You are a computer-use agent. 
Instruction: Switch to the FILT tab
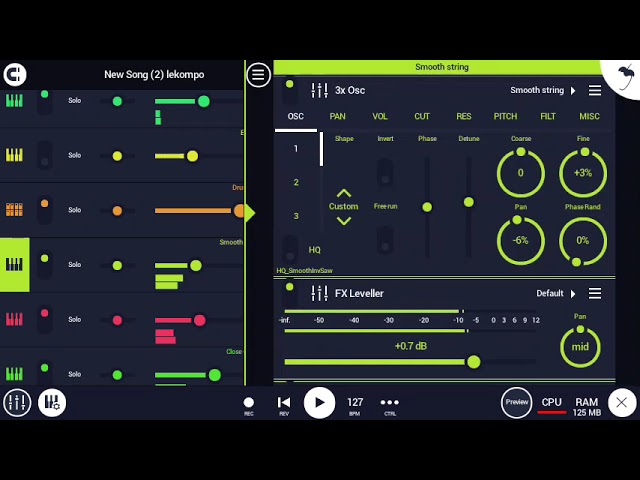point(548,116)
